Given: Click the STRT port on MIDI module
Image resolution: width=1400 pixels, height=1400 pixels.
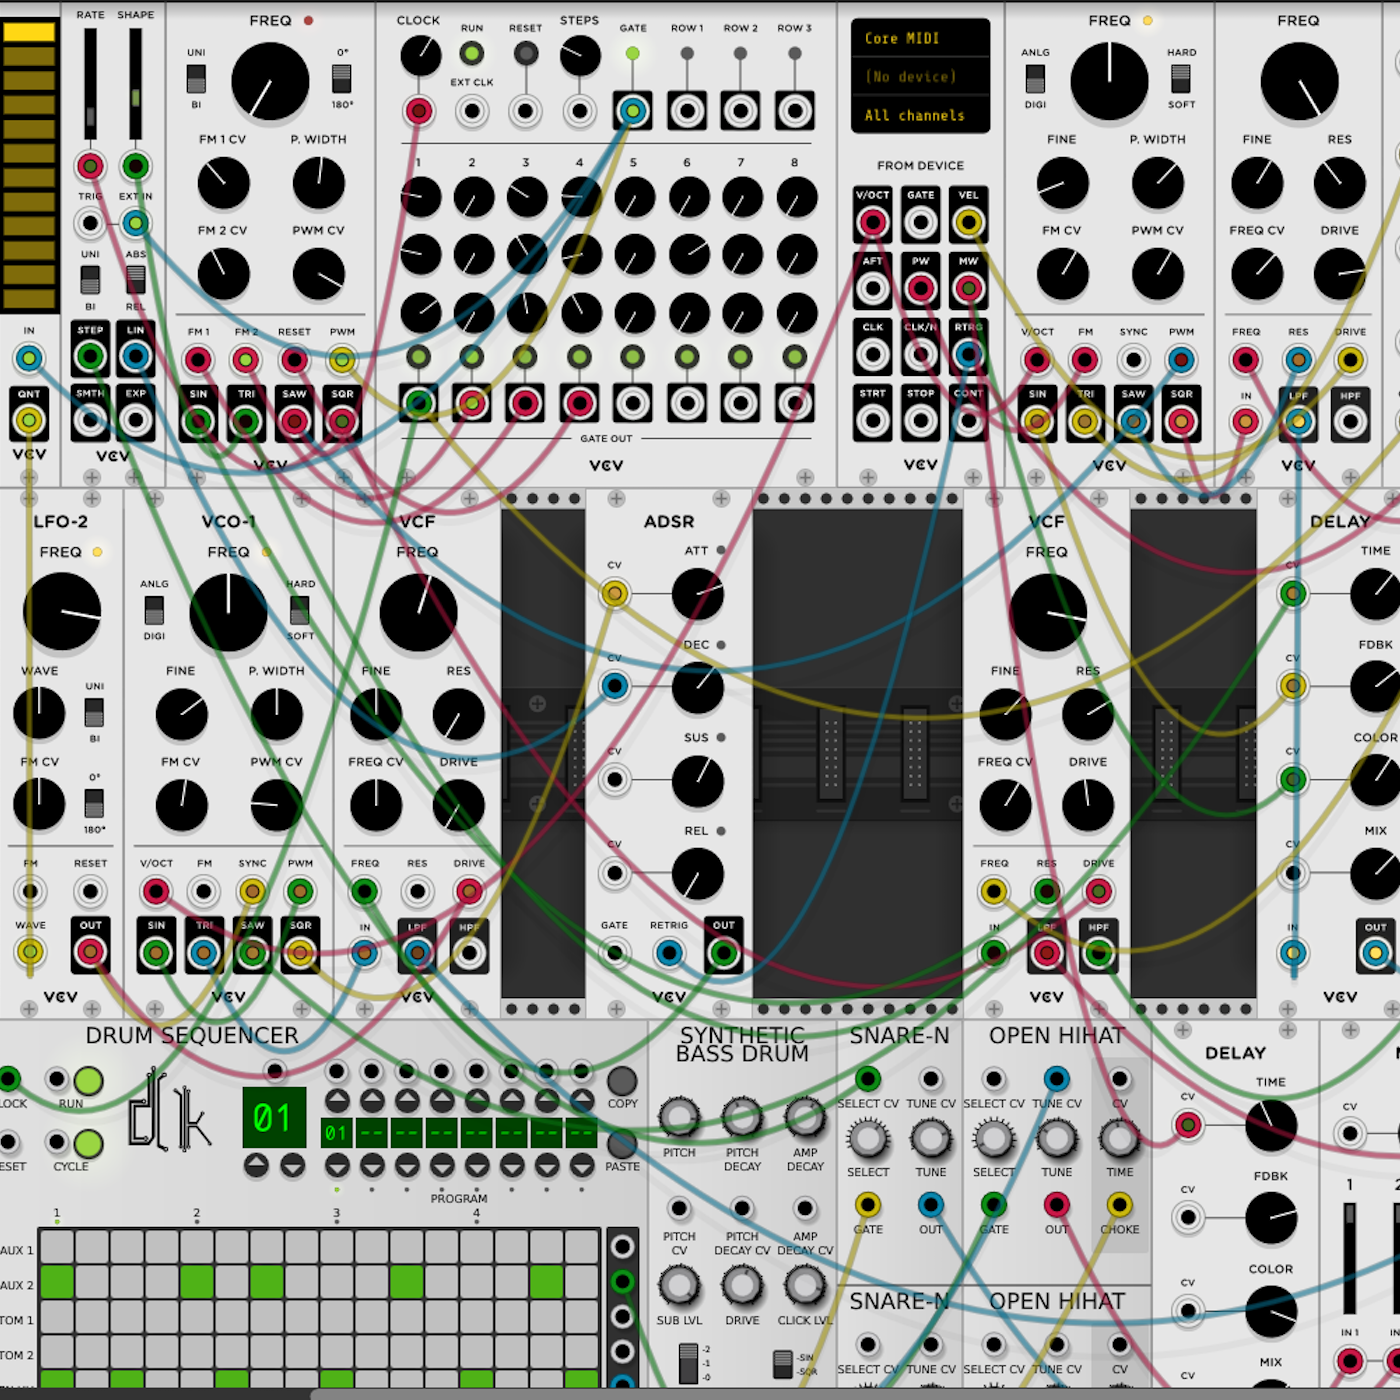Looking at the screenshot, I should pos(872,421).
